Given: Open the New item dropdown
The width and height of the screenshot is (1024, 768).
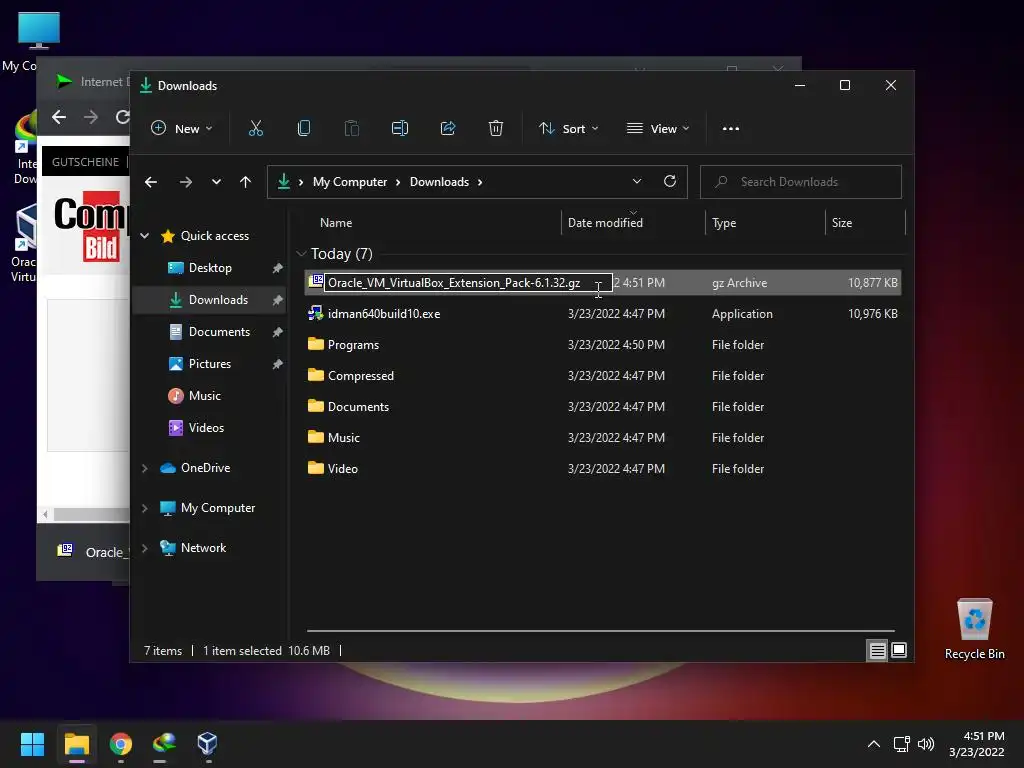Looking at the screenshot, I should tap(182, 129).
